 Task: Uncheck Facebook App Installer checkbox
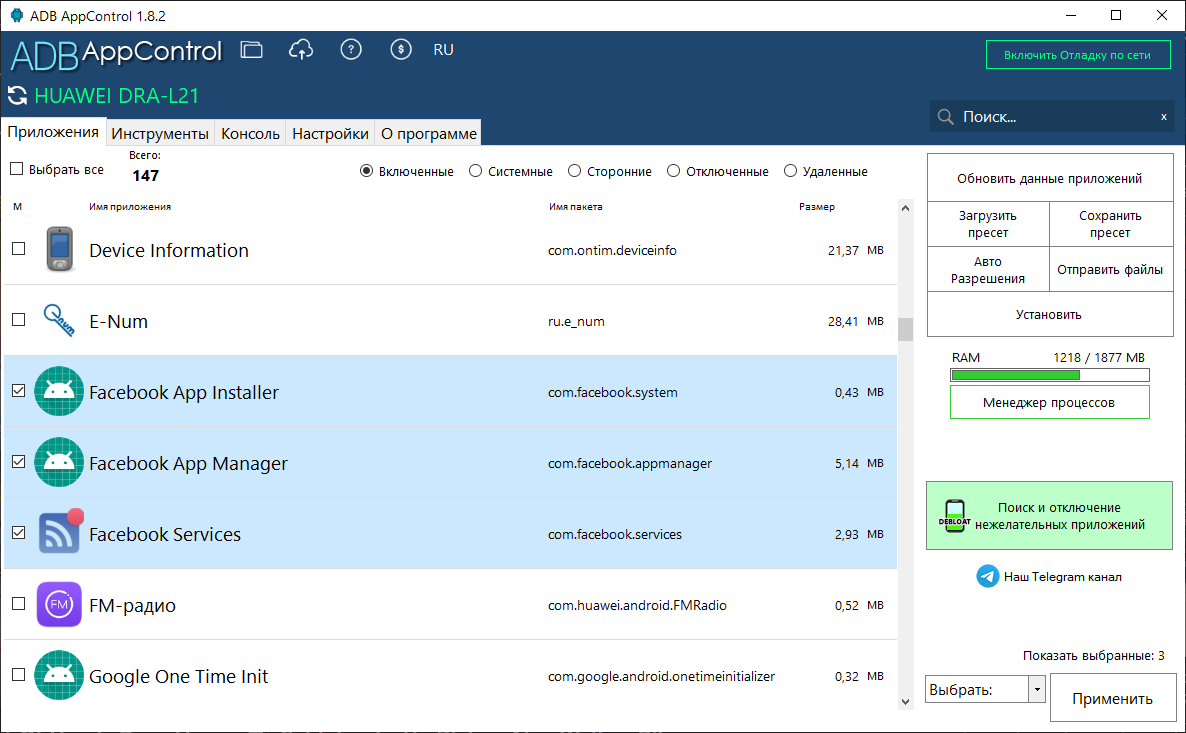(19, 391)
